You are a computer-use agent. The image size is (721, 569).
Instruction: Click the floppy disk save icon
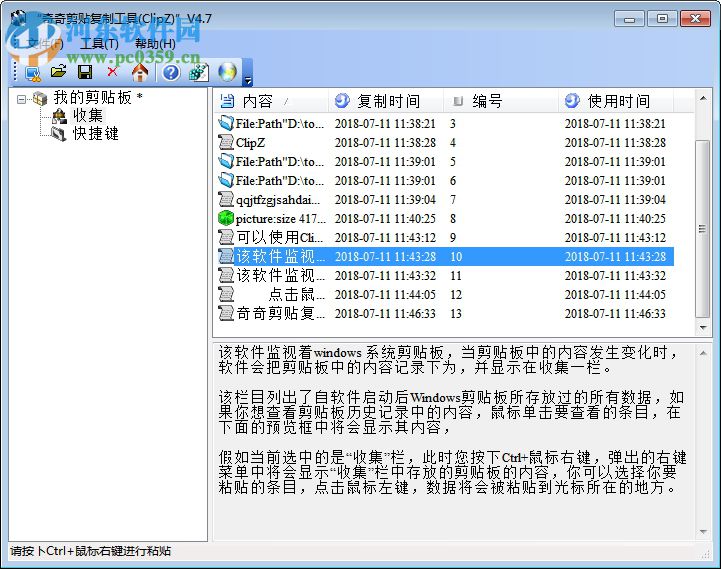[x=85, y=72]
